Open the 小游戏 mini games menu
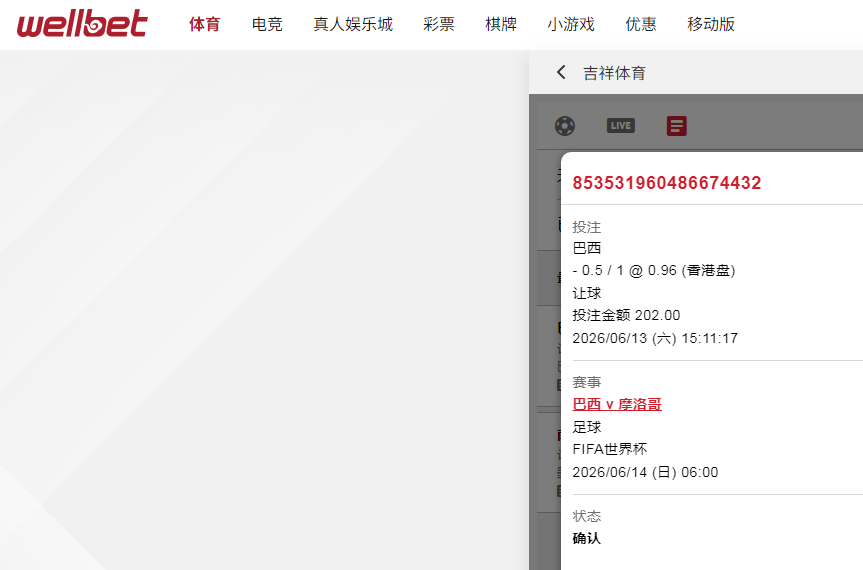This screenshot has height=570, width=863. pos(571,24)
